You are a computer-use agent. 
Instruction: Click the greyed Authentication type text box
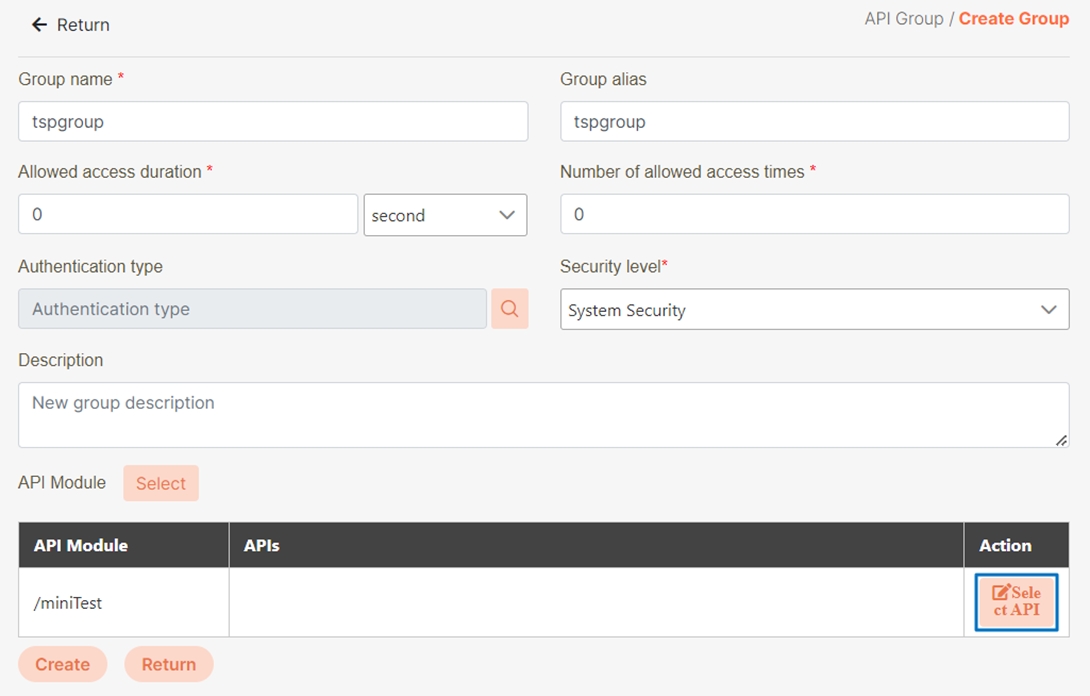click(x=252, y=309)
